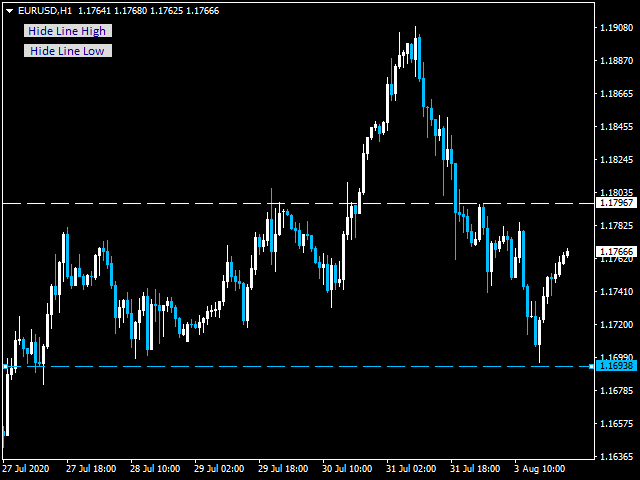
Task: Click the 1.17200 price scale value
Action: [x=617, y=325]
